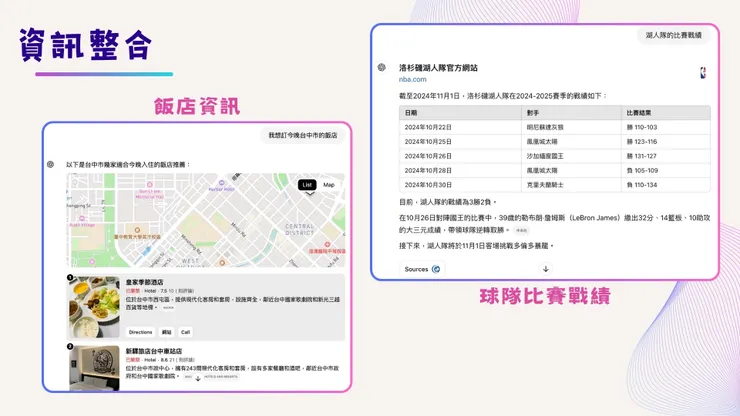740x416 pixels.
Task: Click the Taichung map preview
Action: coord(206,220)
